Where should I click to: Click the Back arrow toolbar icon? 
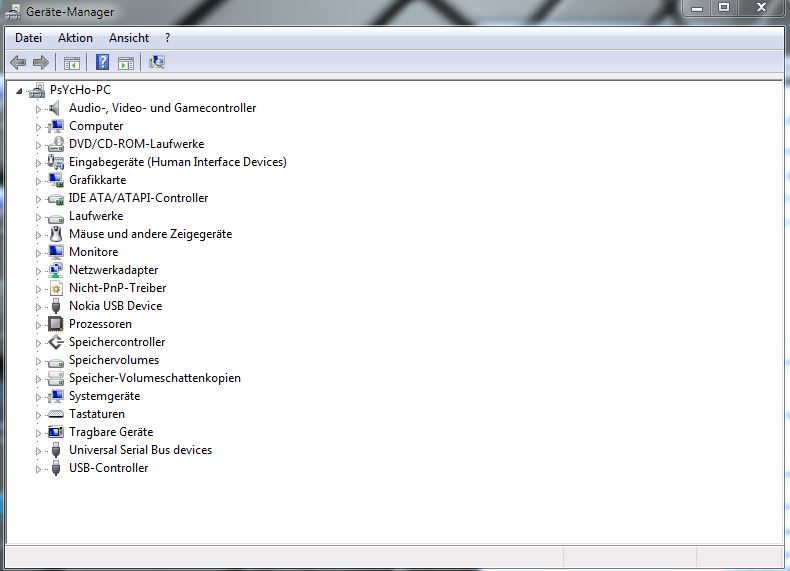click(x=18, y=62)
